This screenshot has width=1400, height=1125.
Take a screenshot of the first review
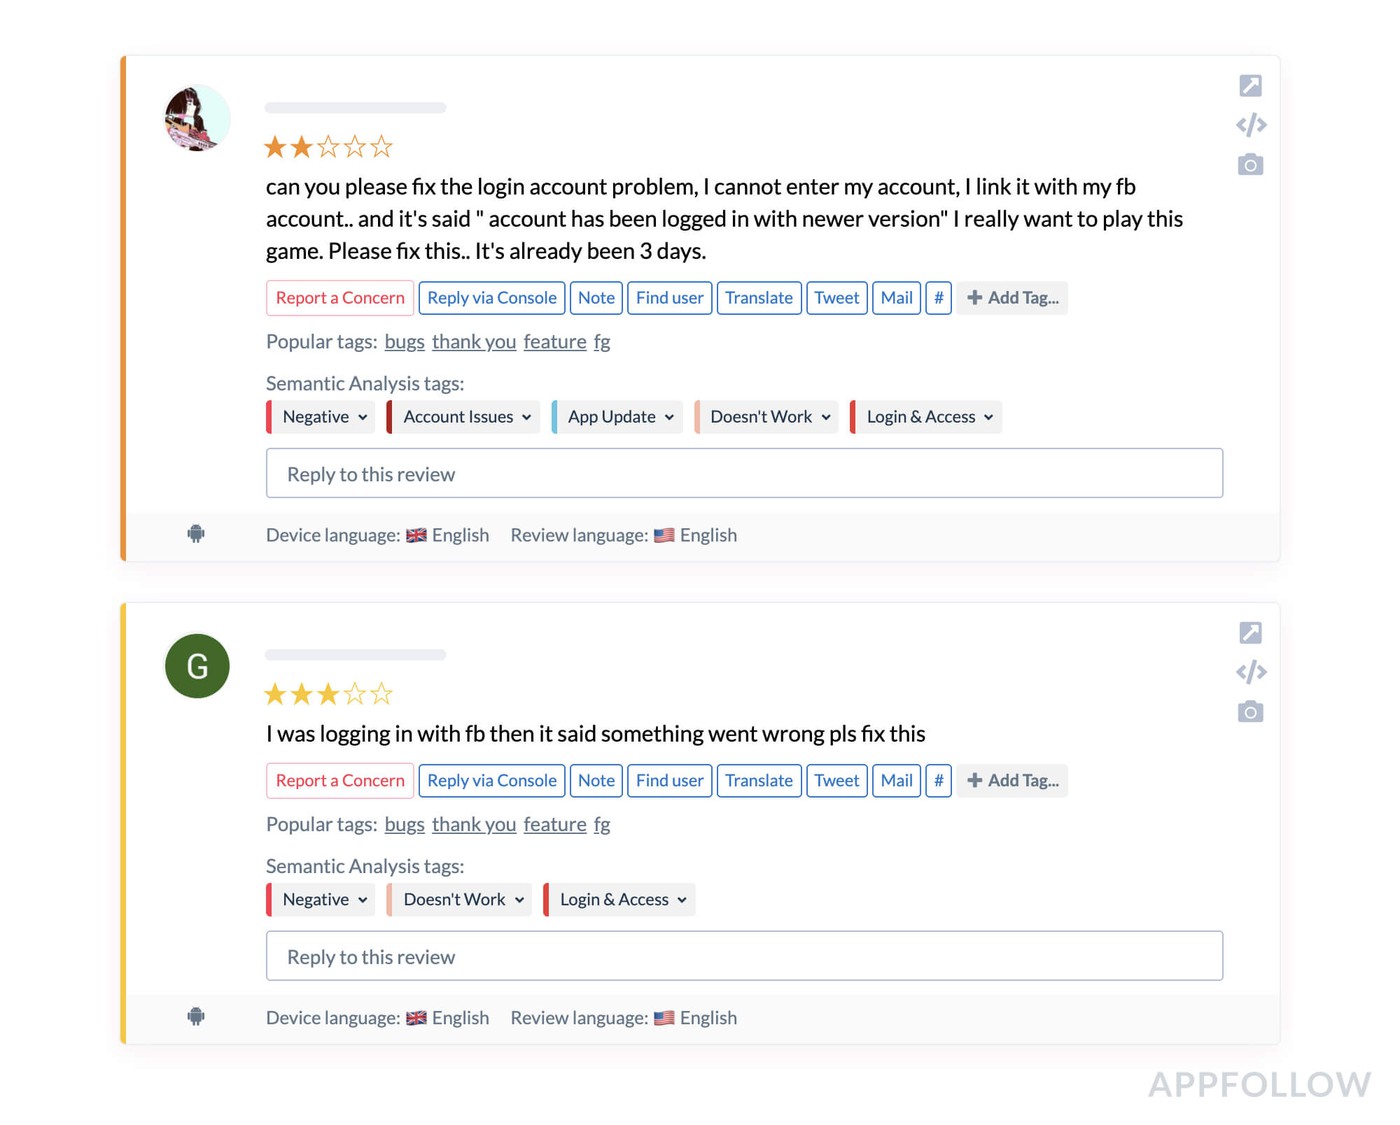[x=1250, y=165]
